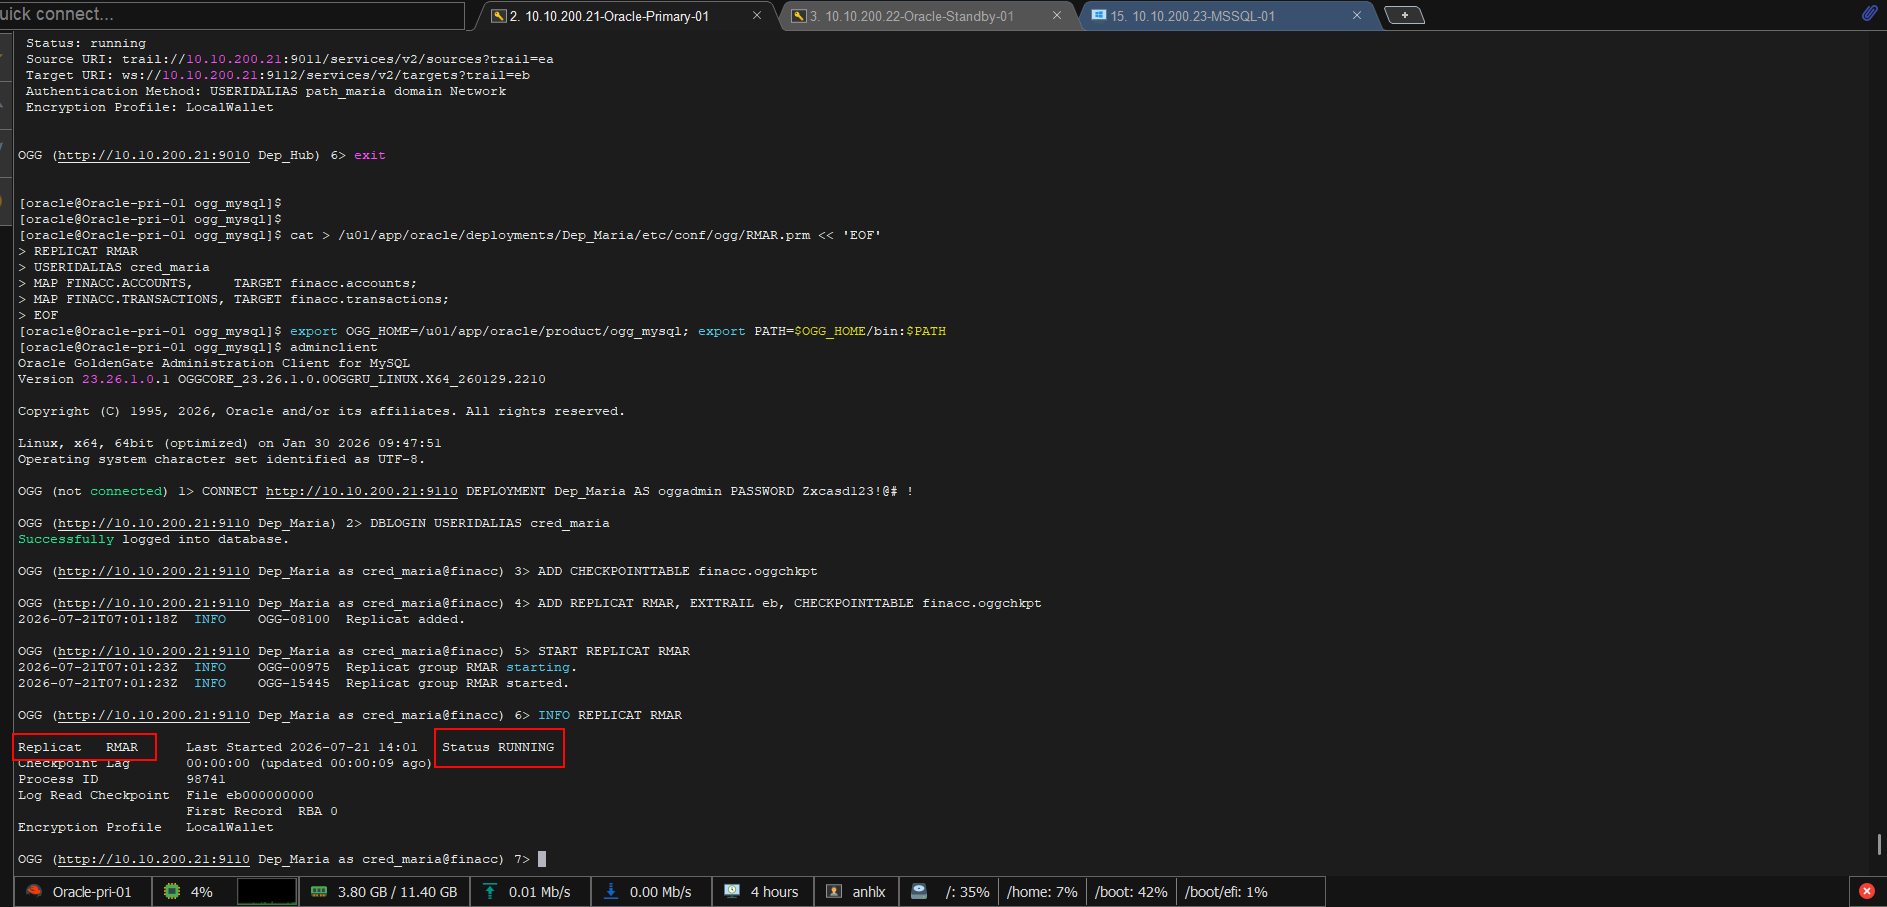The width and height of the screenshot is (1887, 907).
Task: Click the upload speed arrow icon
Action: (490, 891)
